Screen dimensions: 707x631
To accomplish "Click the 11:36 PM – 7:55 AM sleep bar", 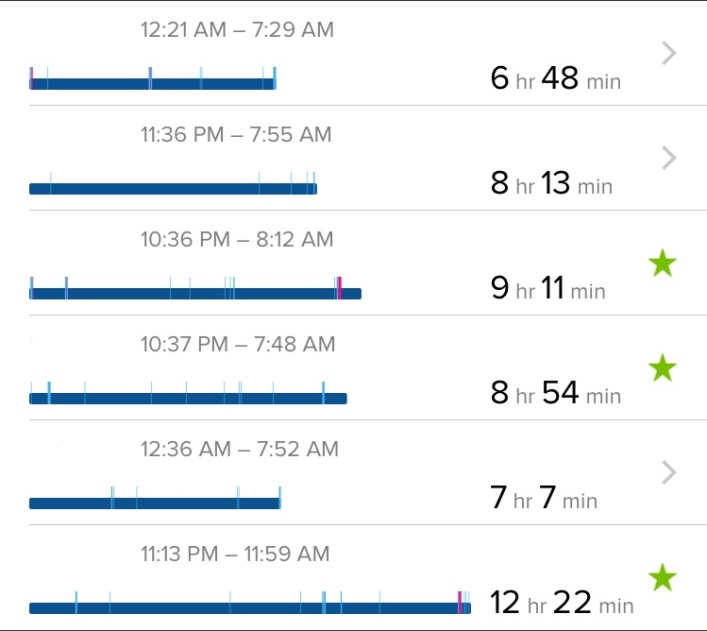I will pos(173,183).
